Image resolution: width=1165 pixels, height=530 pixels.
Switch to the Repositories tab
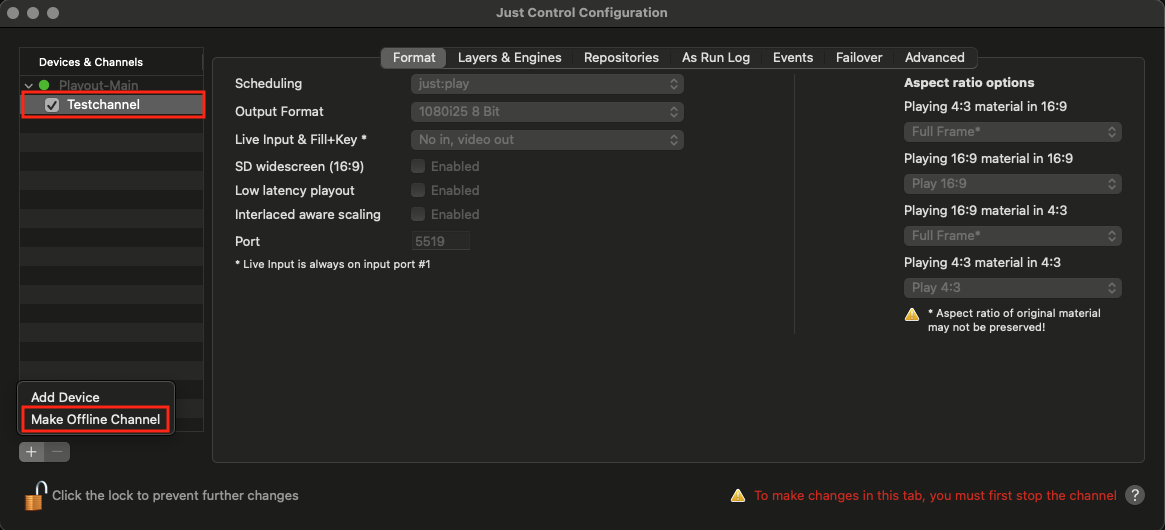621,57
